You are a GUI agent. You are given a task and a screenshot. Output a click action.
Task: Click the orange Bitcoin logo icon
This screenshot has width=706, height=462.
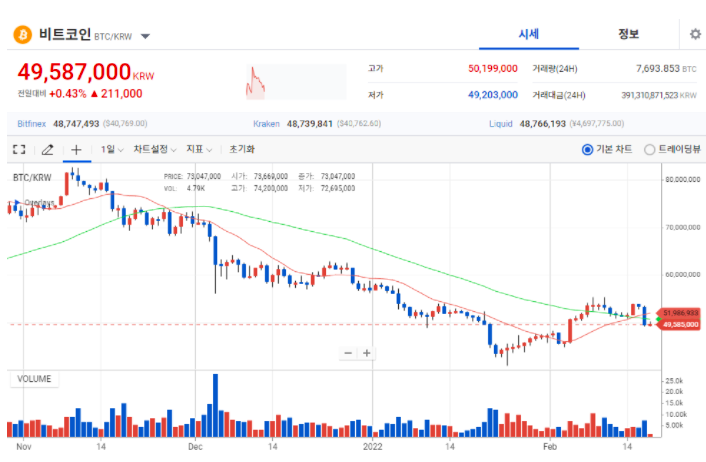(22, 35)
